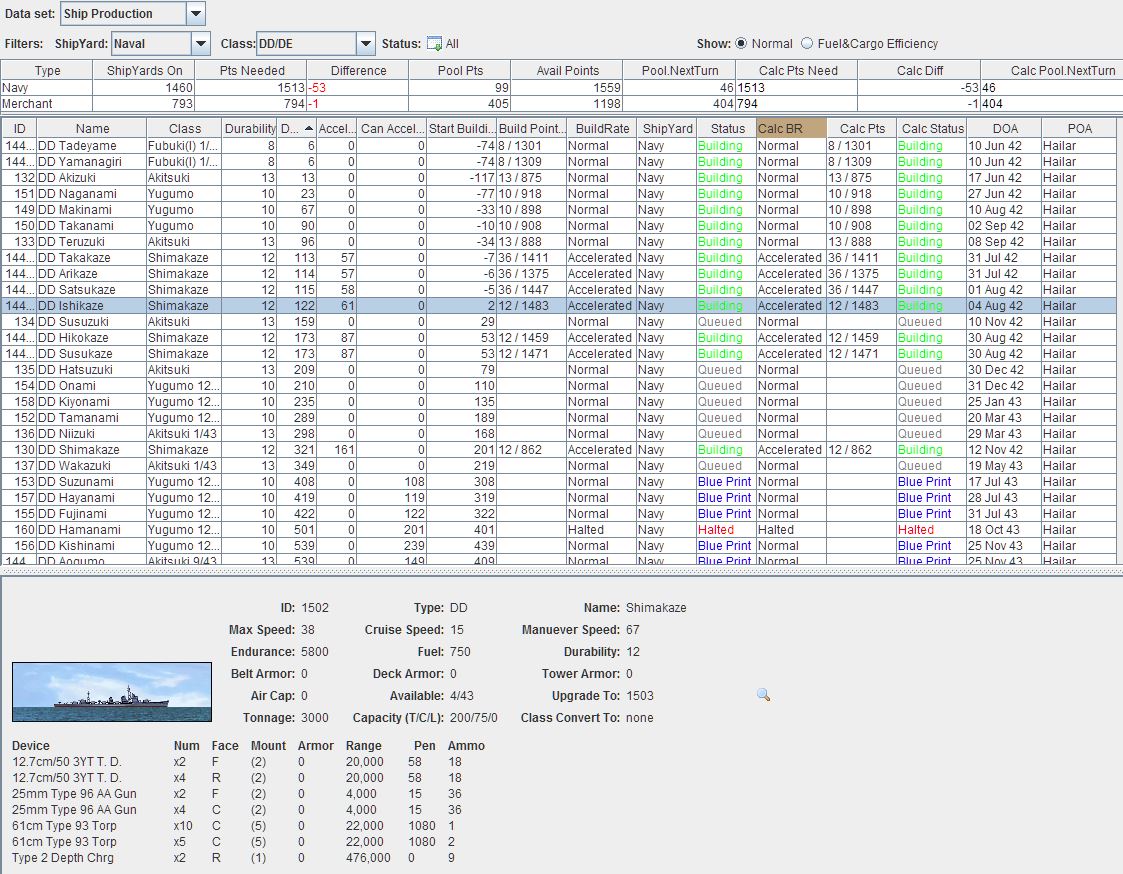Open the Data set dropdown arrow

(x=196, y=14)
